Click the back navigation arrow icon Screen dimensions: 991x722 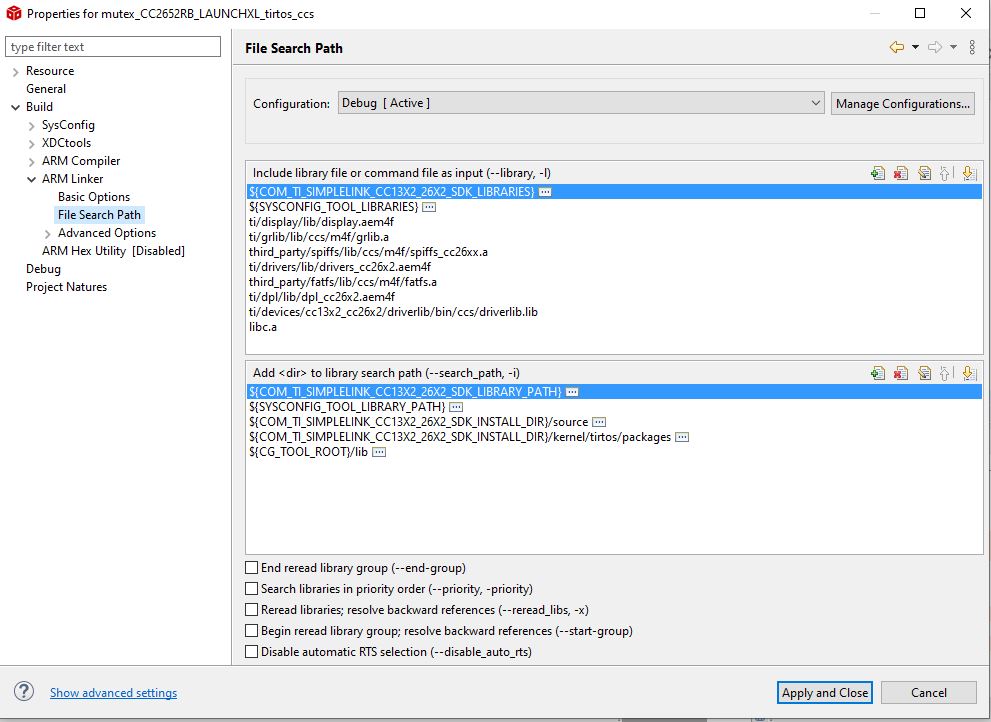coord(896,47)
